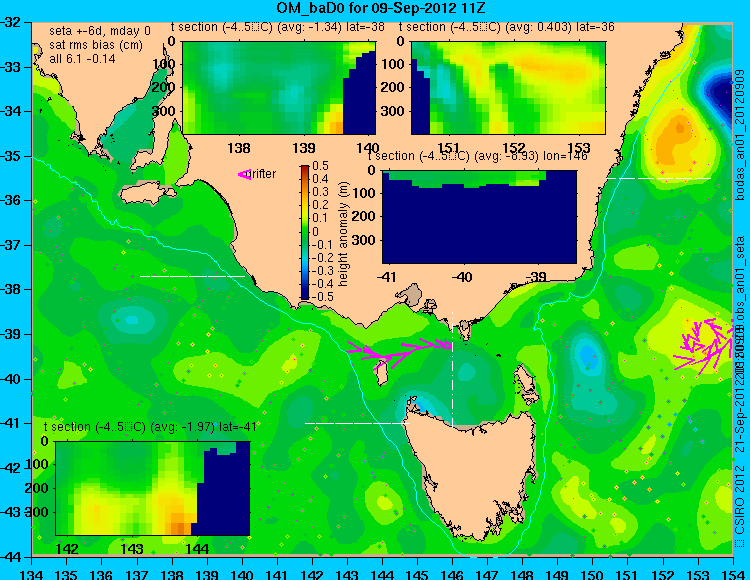Click the 't section (avg: -1.97) lat=-41' heading

tap(150, 427)
